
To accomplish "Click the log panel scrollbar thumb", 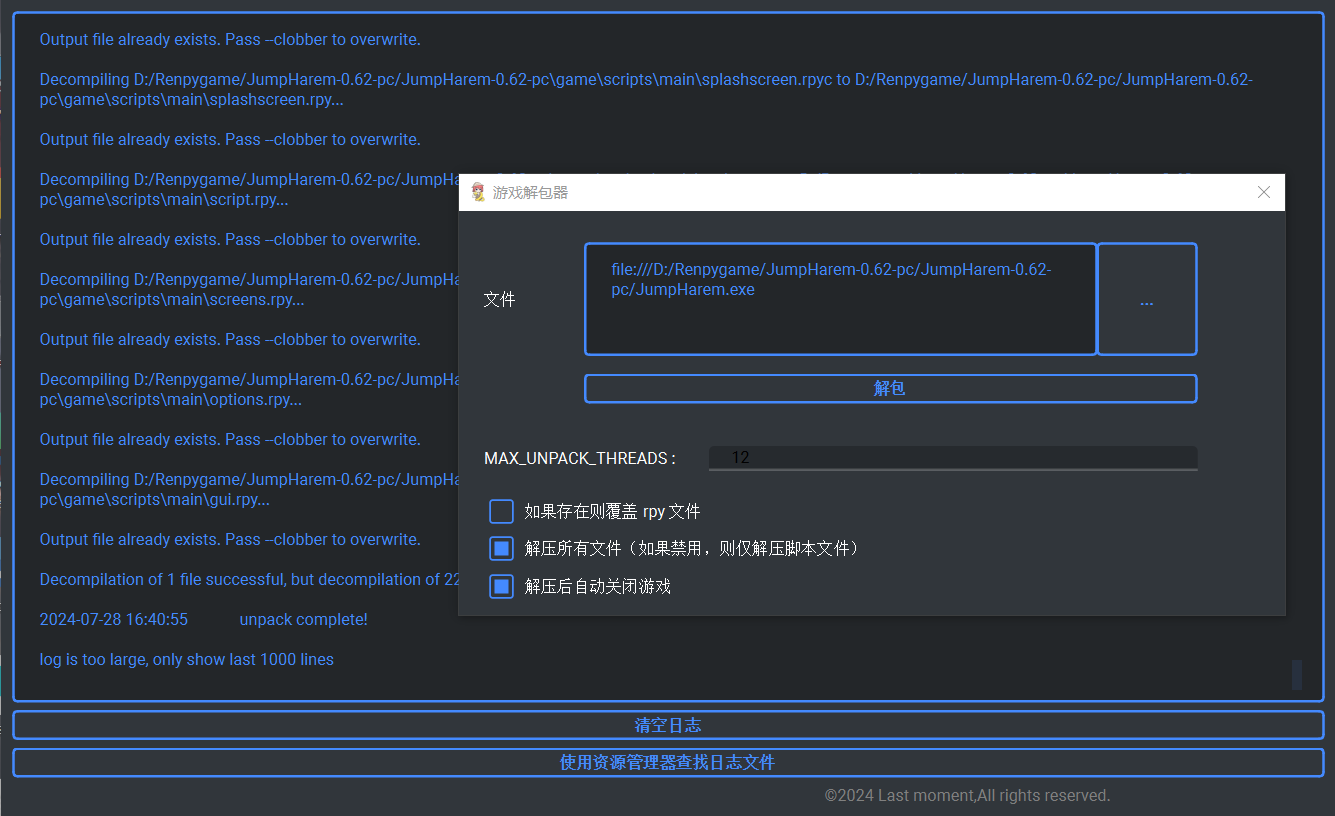I will tap(1297, 674).
